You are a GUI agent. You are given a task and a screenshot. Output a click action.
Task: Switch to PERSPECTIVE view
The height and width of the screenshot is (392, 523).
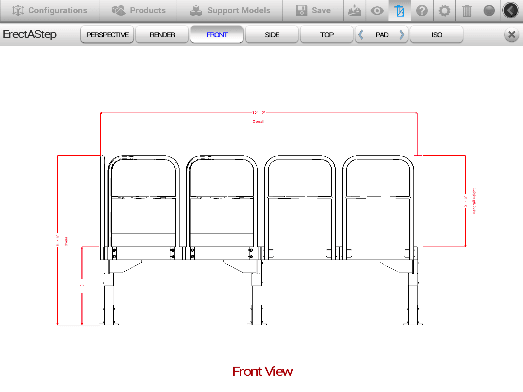107,34
